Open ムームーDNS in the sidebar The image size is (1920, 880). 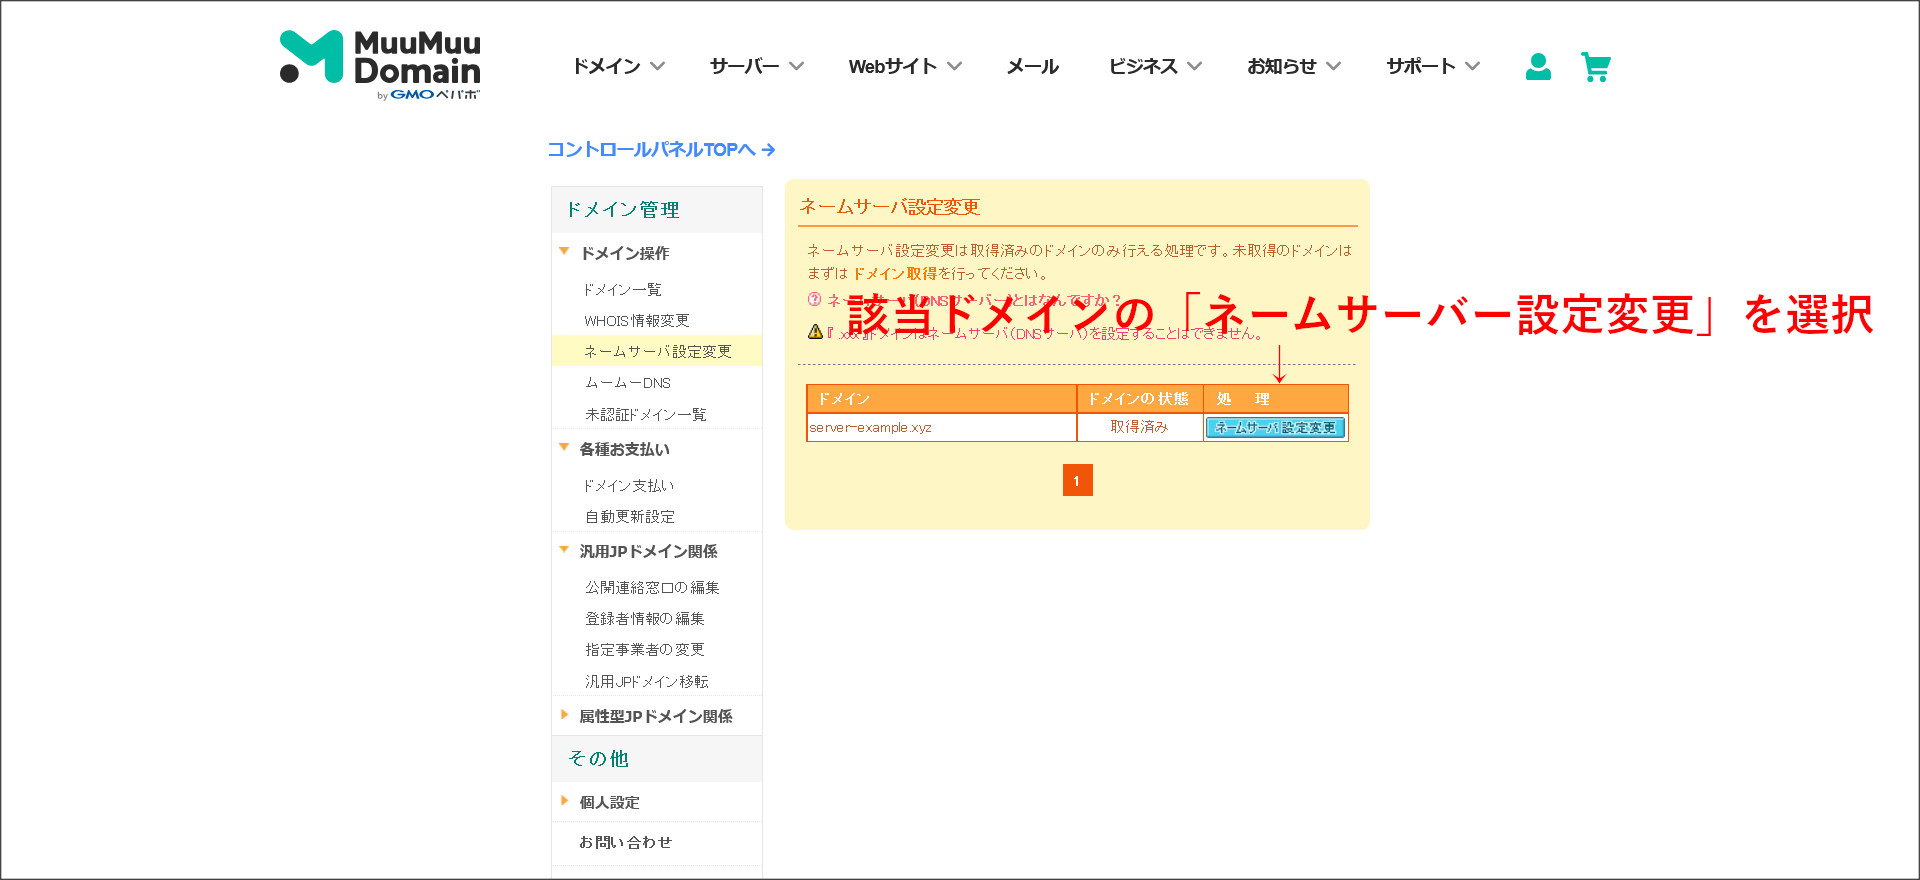(628, 383)
